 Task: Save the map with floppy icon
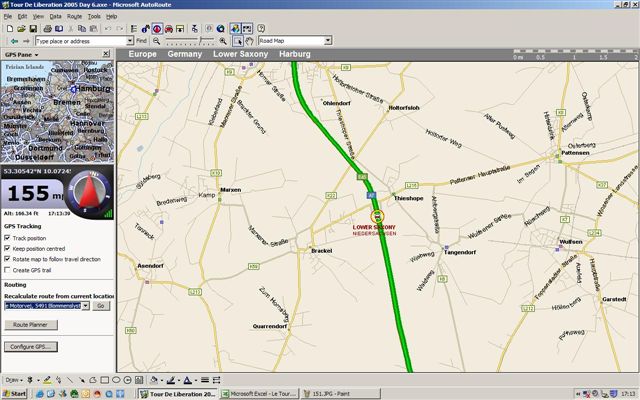(x=33, y=29)
